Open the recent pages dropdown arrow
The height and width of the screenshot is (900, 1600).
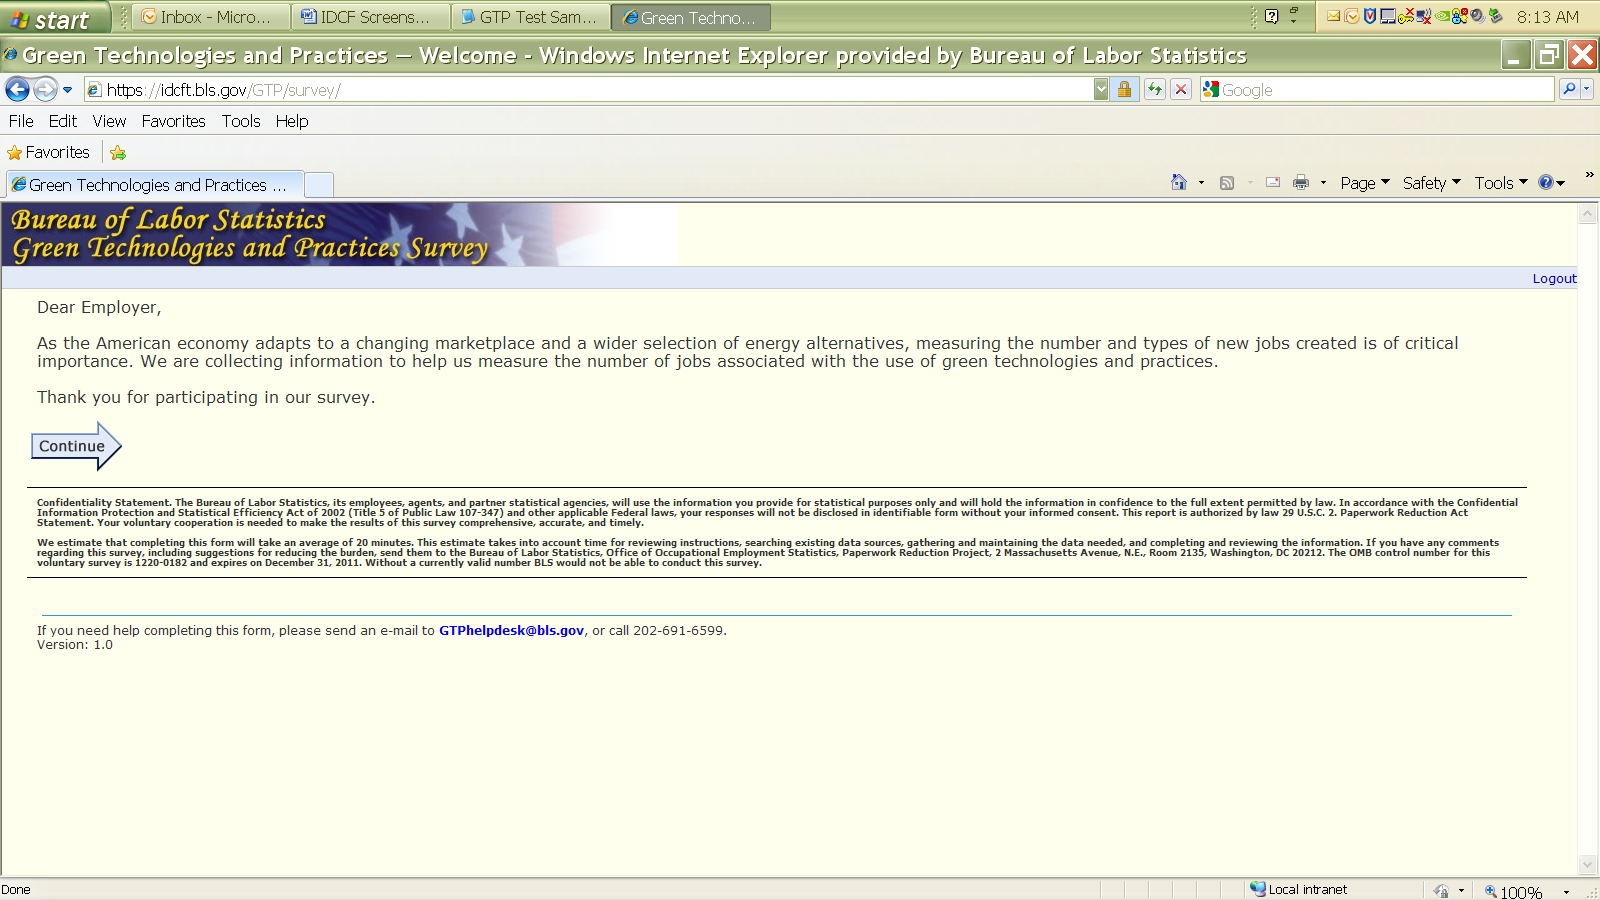pyautogui.click(x=68, y=90)
